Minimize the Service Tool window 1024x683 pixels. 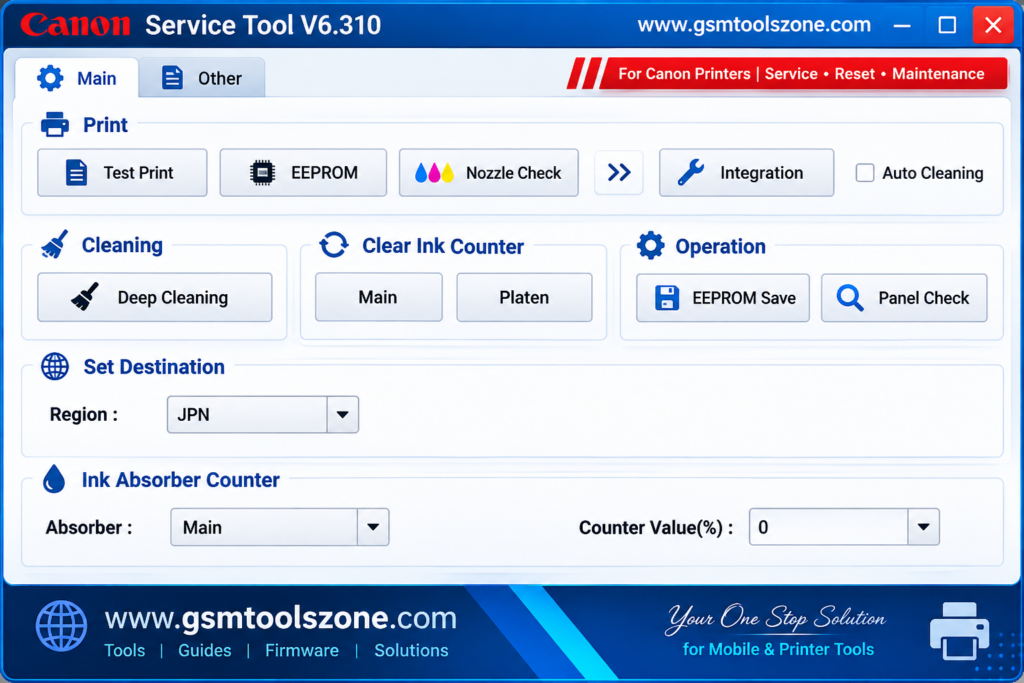[902, 25]
